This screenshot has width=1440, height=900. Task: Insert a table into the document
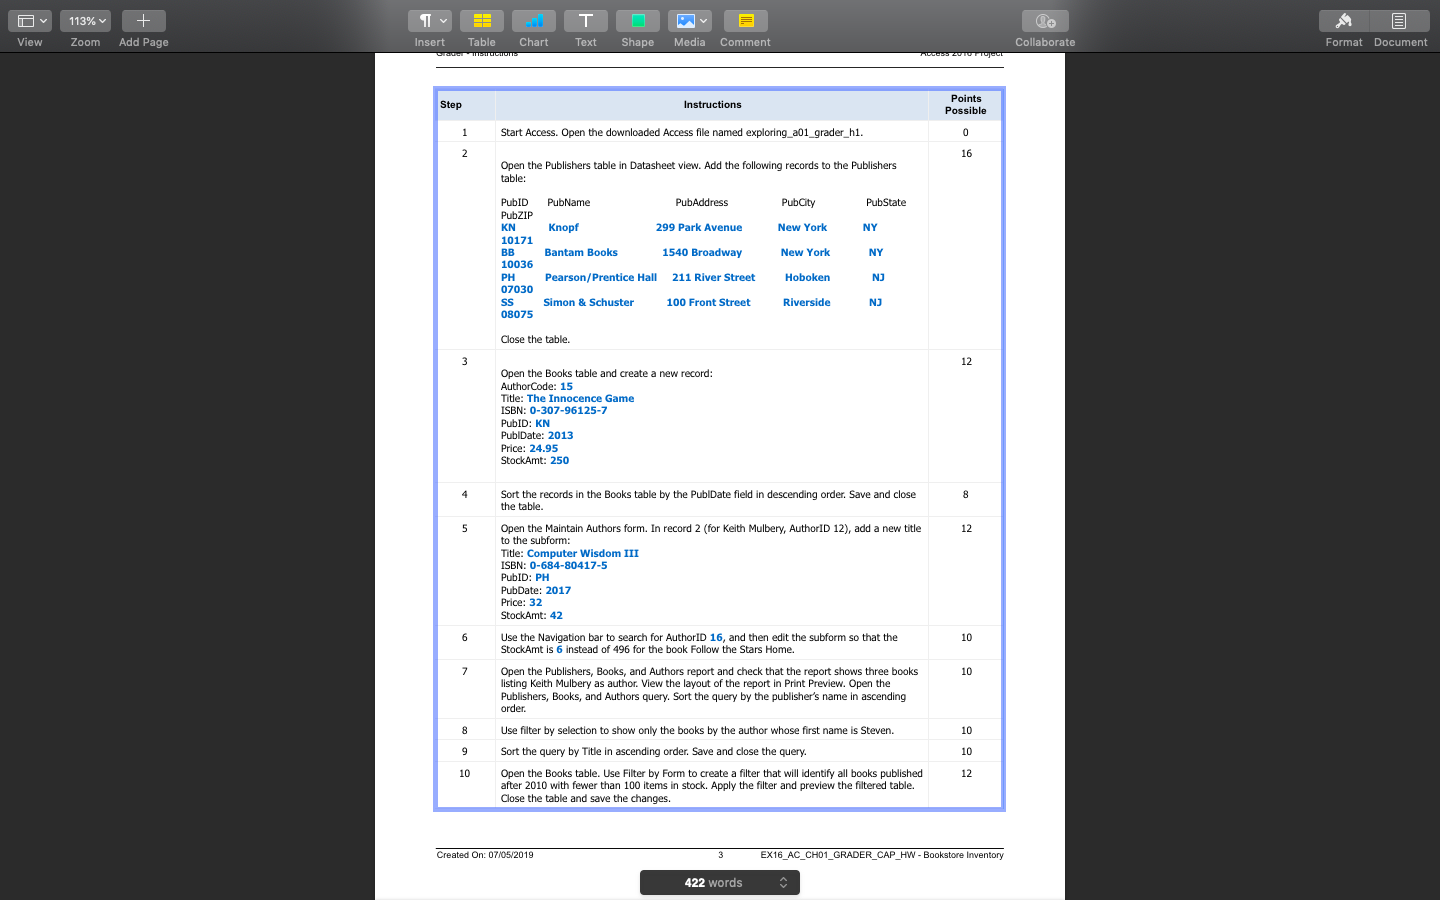pyautogui.click(x=481, y=20)
